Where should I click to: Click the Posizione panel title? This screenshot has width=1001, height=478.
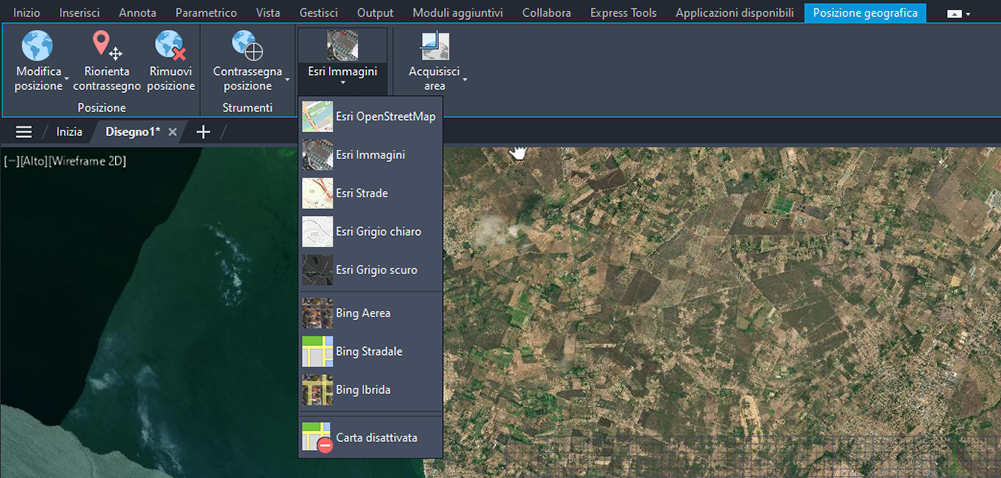102,108
